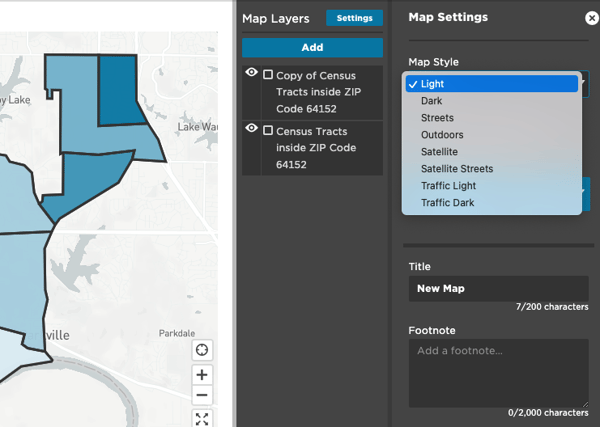Zoom in with the plus button
Viewport: 600px width, 427px height.
tap(202, 375)
